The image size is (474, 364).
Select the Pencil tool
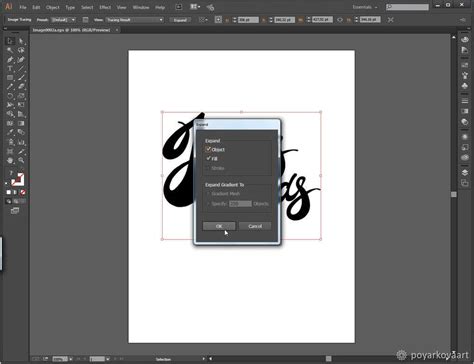click(10, 87)
